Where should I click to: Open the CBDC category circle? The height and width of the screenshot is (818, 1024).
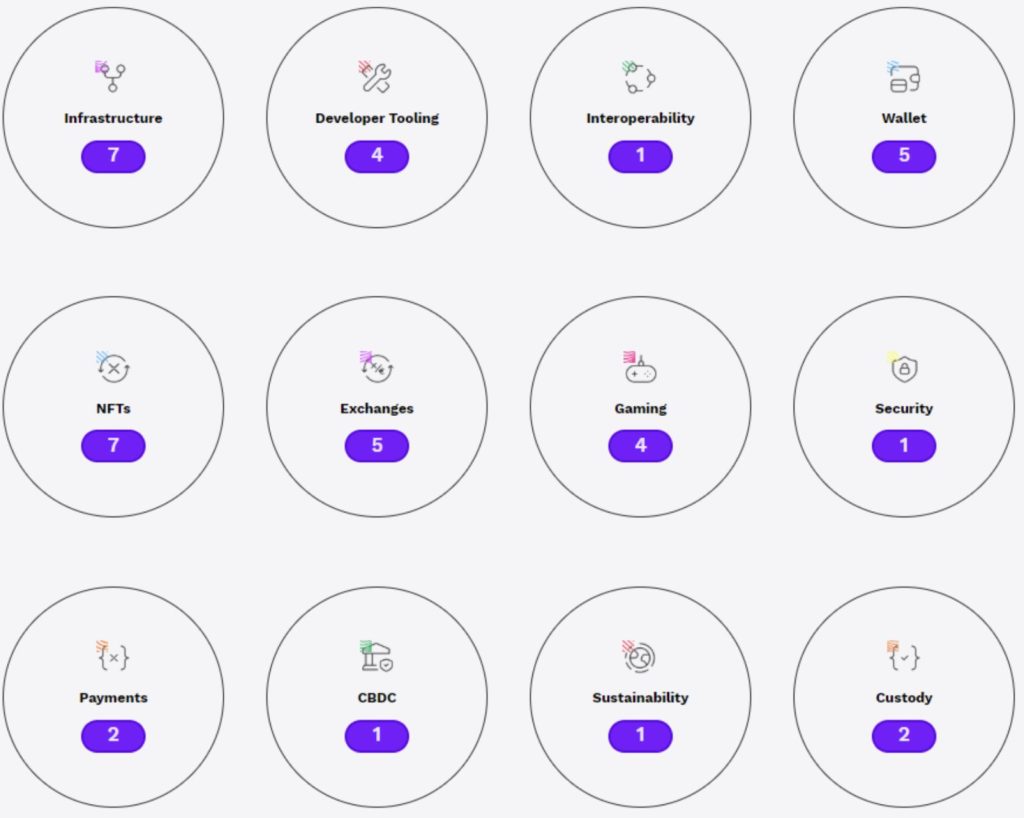coord(377,698)
